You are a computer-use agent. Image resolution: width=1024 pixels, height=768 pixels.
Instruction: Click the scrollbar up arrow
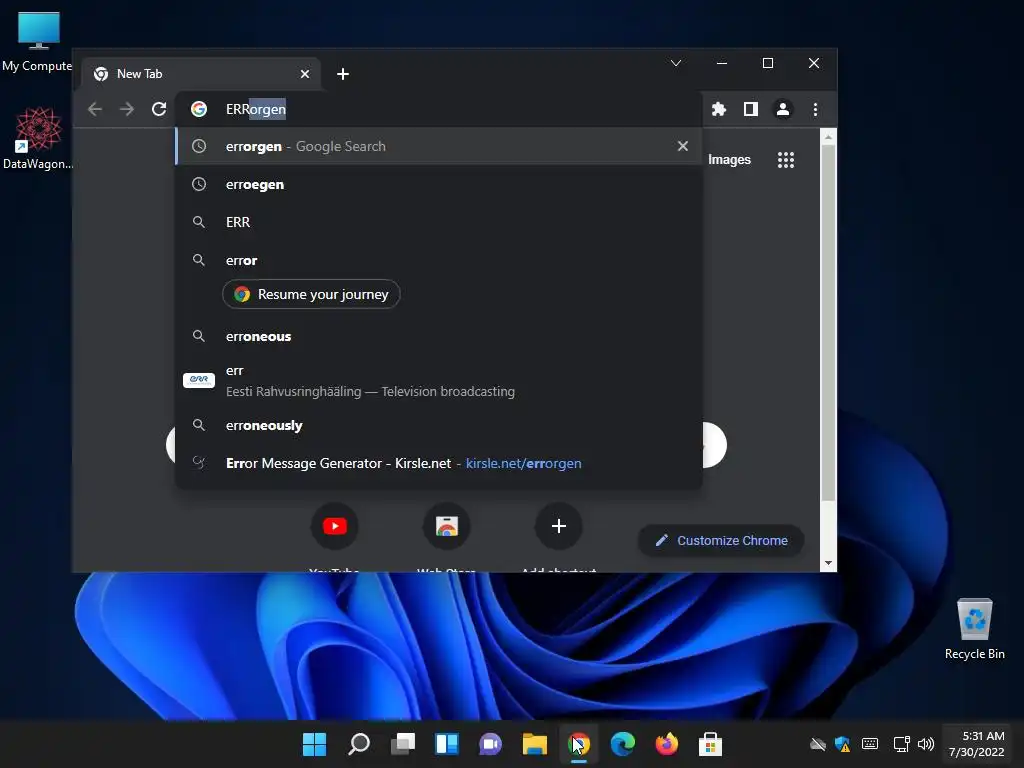click(x=828, y=137)
